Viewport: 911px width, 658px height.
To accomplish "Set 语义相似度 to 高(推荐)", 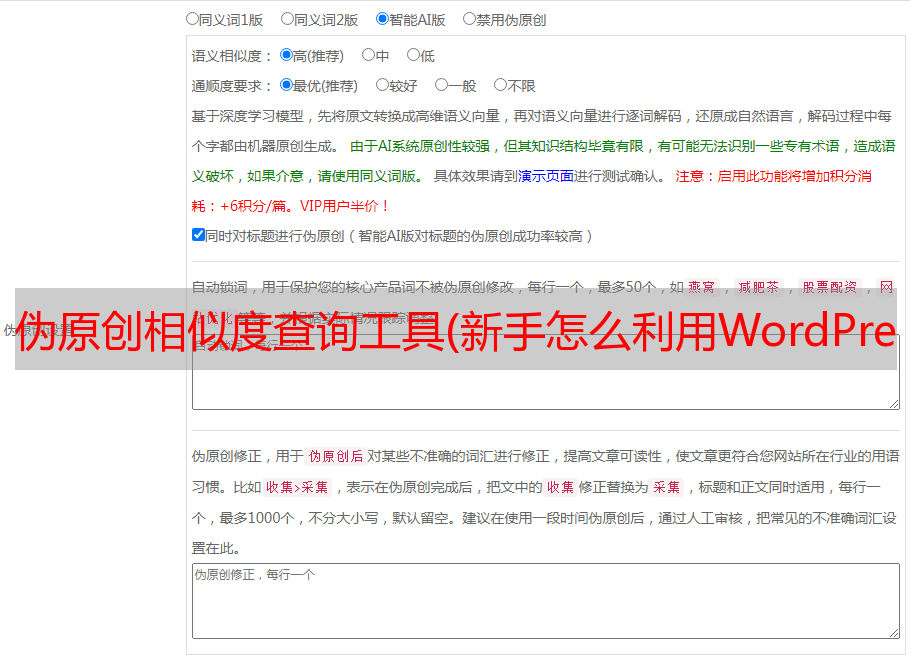I will point(286,55).
